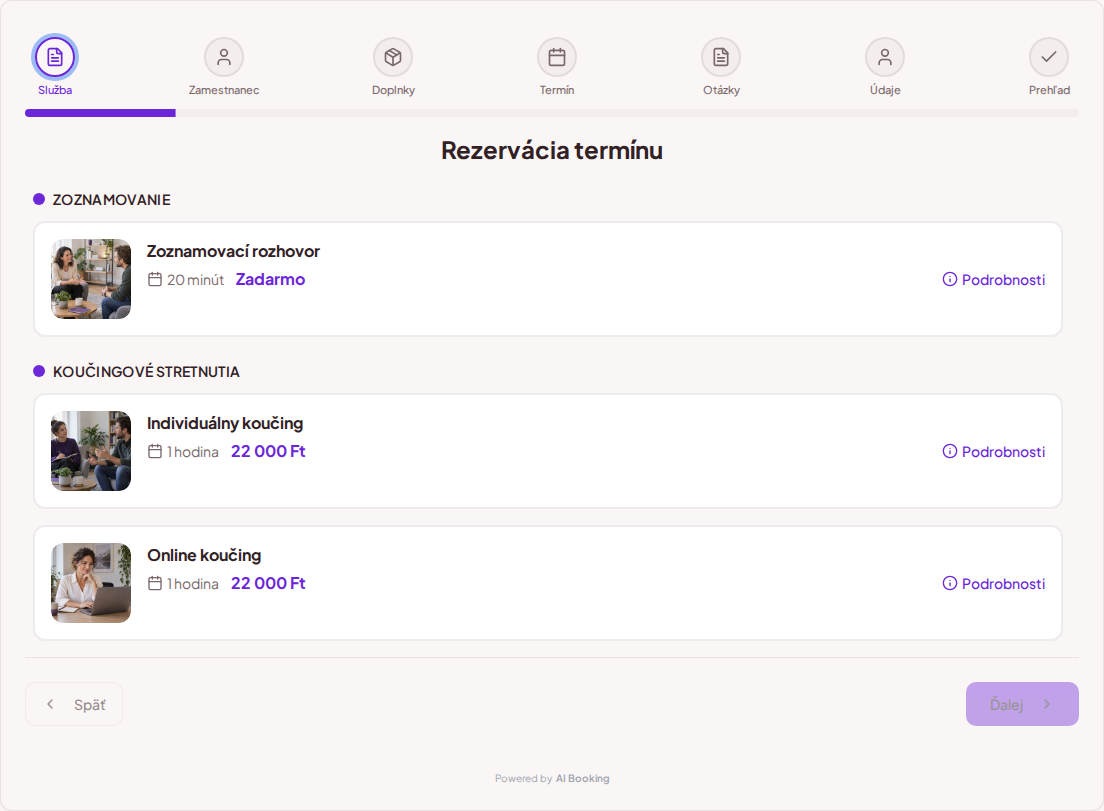Click calendar icon beside 20 minút
This screenshot has height=811, width=1104.
pos(155,279)
